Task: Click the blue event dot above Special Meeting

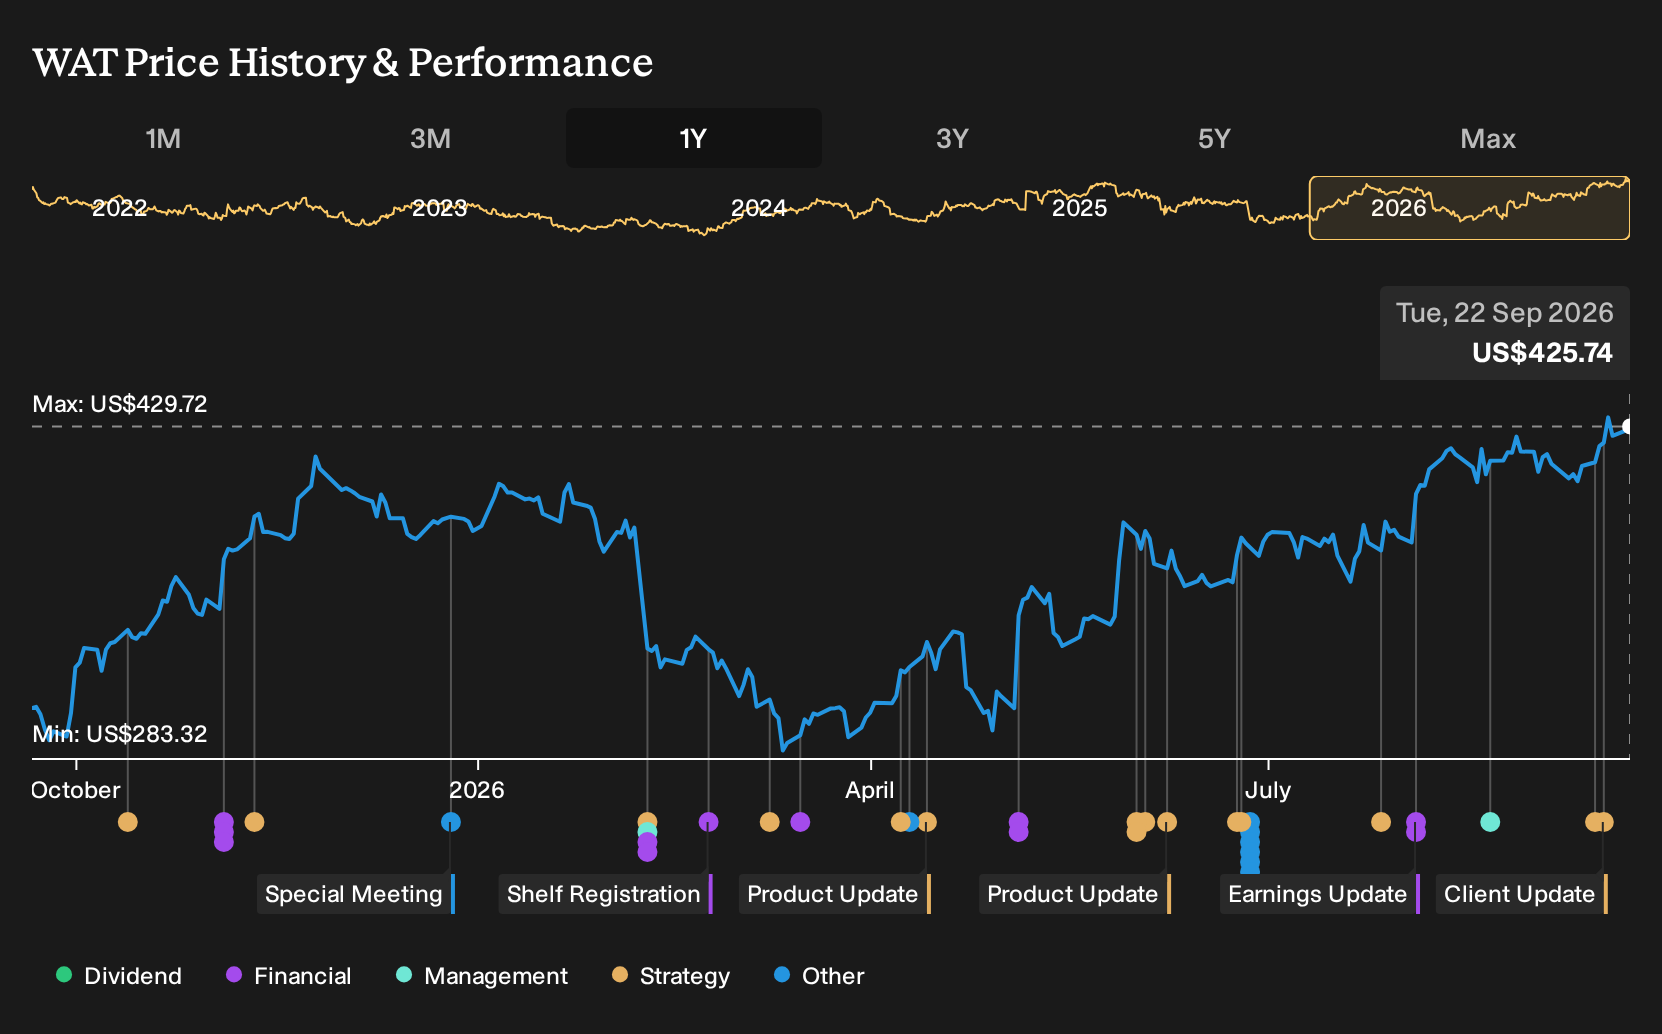Action: 451,822
